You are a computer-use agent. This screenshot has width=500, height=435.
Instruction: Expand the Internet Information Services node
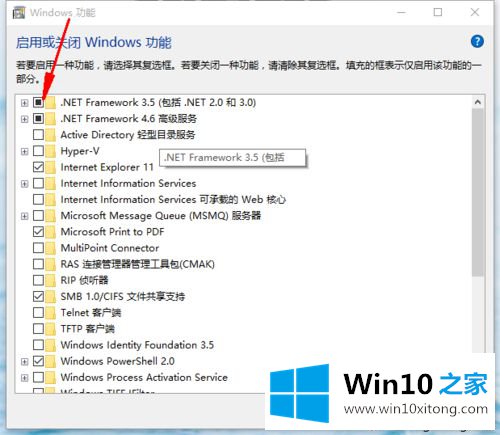point(24,184)
